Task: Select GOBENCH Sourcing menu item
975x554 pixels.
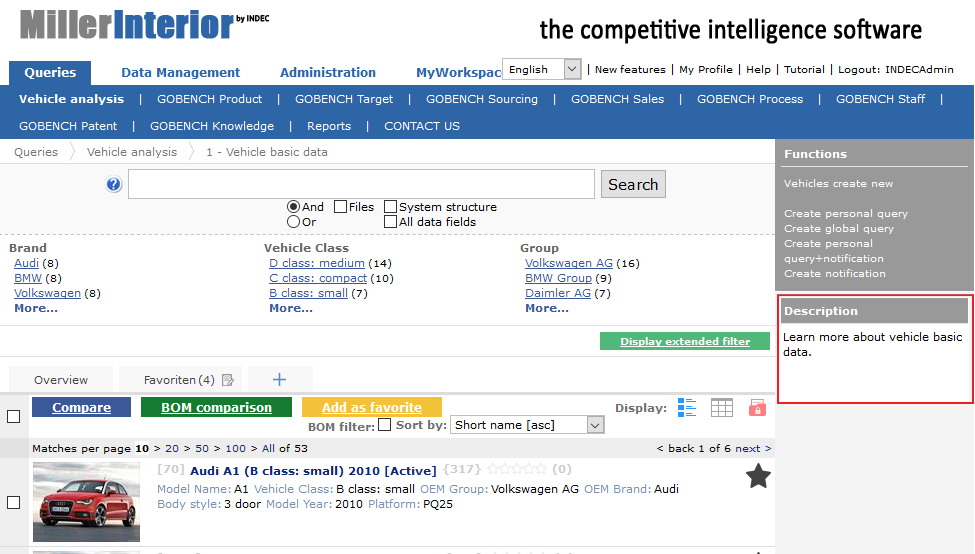Action: click(x=482, y=99)
